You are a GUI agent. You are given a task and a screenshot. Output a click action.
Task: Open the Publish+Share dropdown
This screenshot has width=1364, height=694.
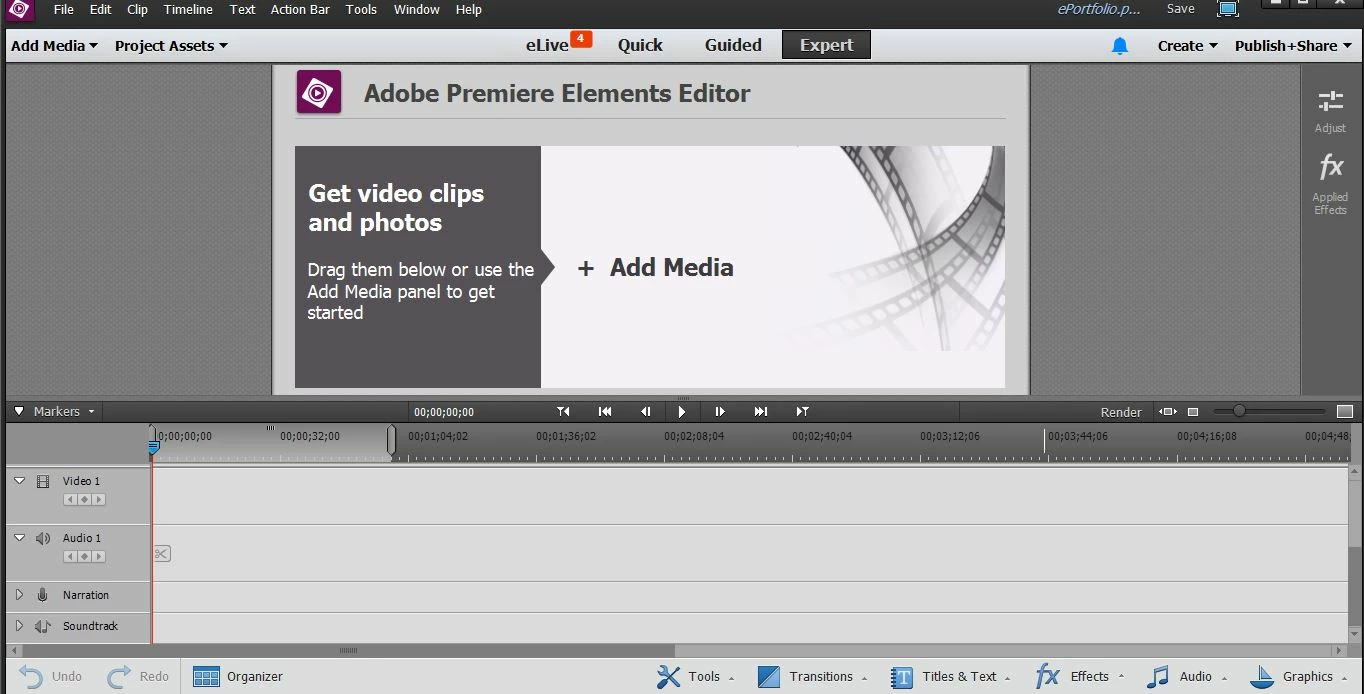click(x=1292, y=46)
